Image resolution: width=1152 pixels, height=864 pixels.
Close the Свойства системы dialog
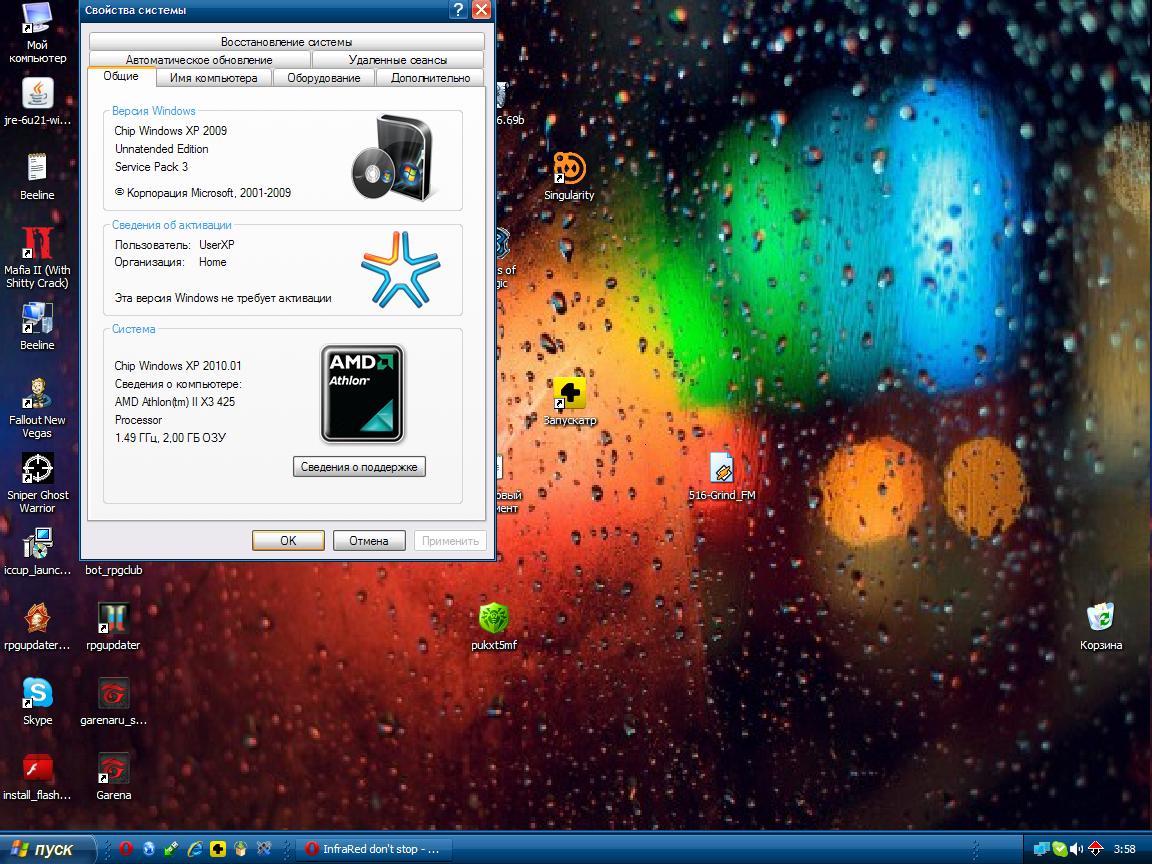[x=481, y=10]
